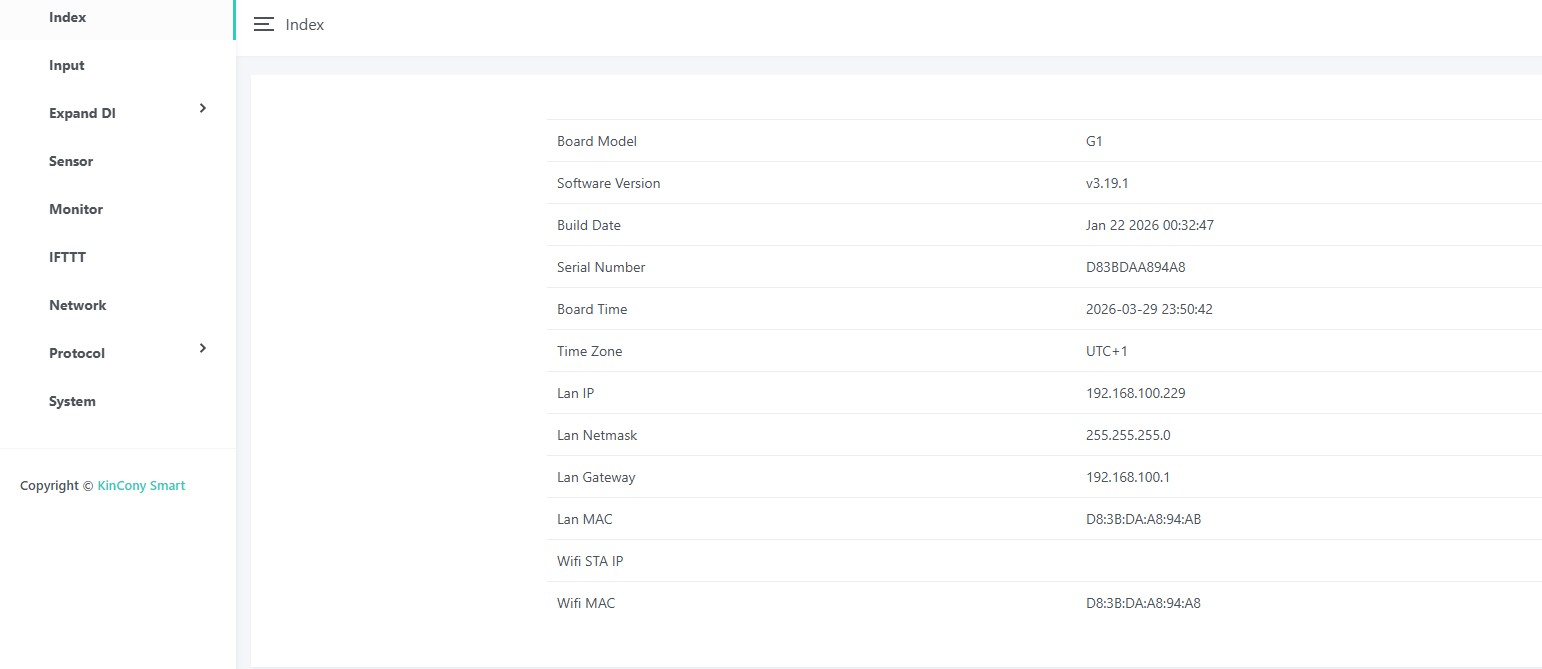Image resolution: width=1542 pixels, height=669 pixels.
Task: Go to the Input menu item
Action: click(67, 65)
